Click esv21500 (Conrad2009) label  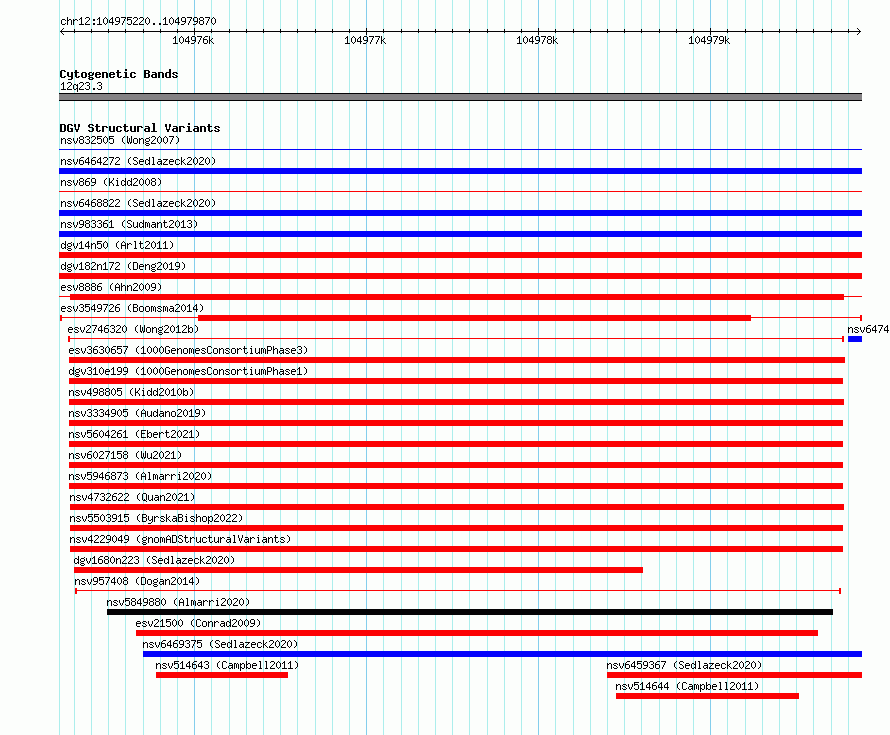[x=198, y=623]
